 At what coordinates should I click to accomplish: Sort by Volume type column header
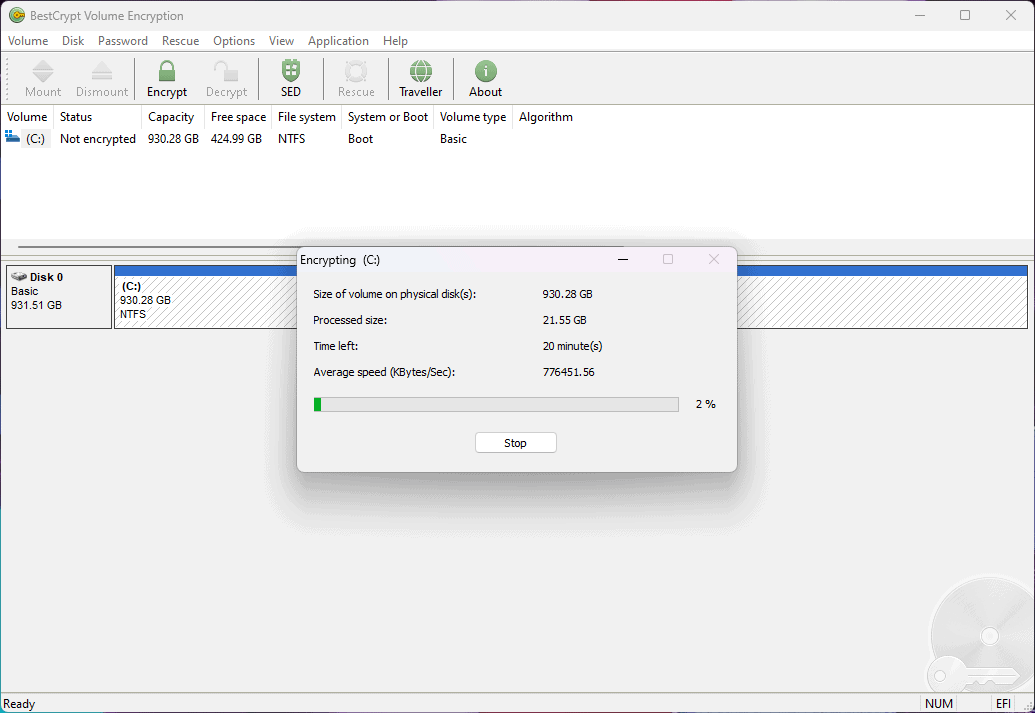pyautogui.click(x=473, y=117)
